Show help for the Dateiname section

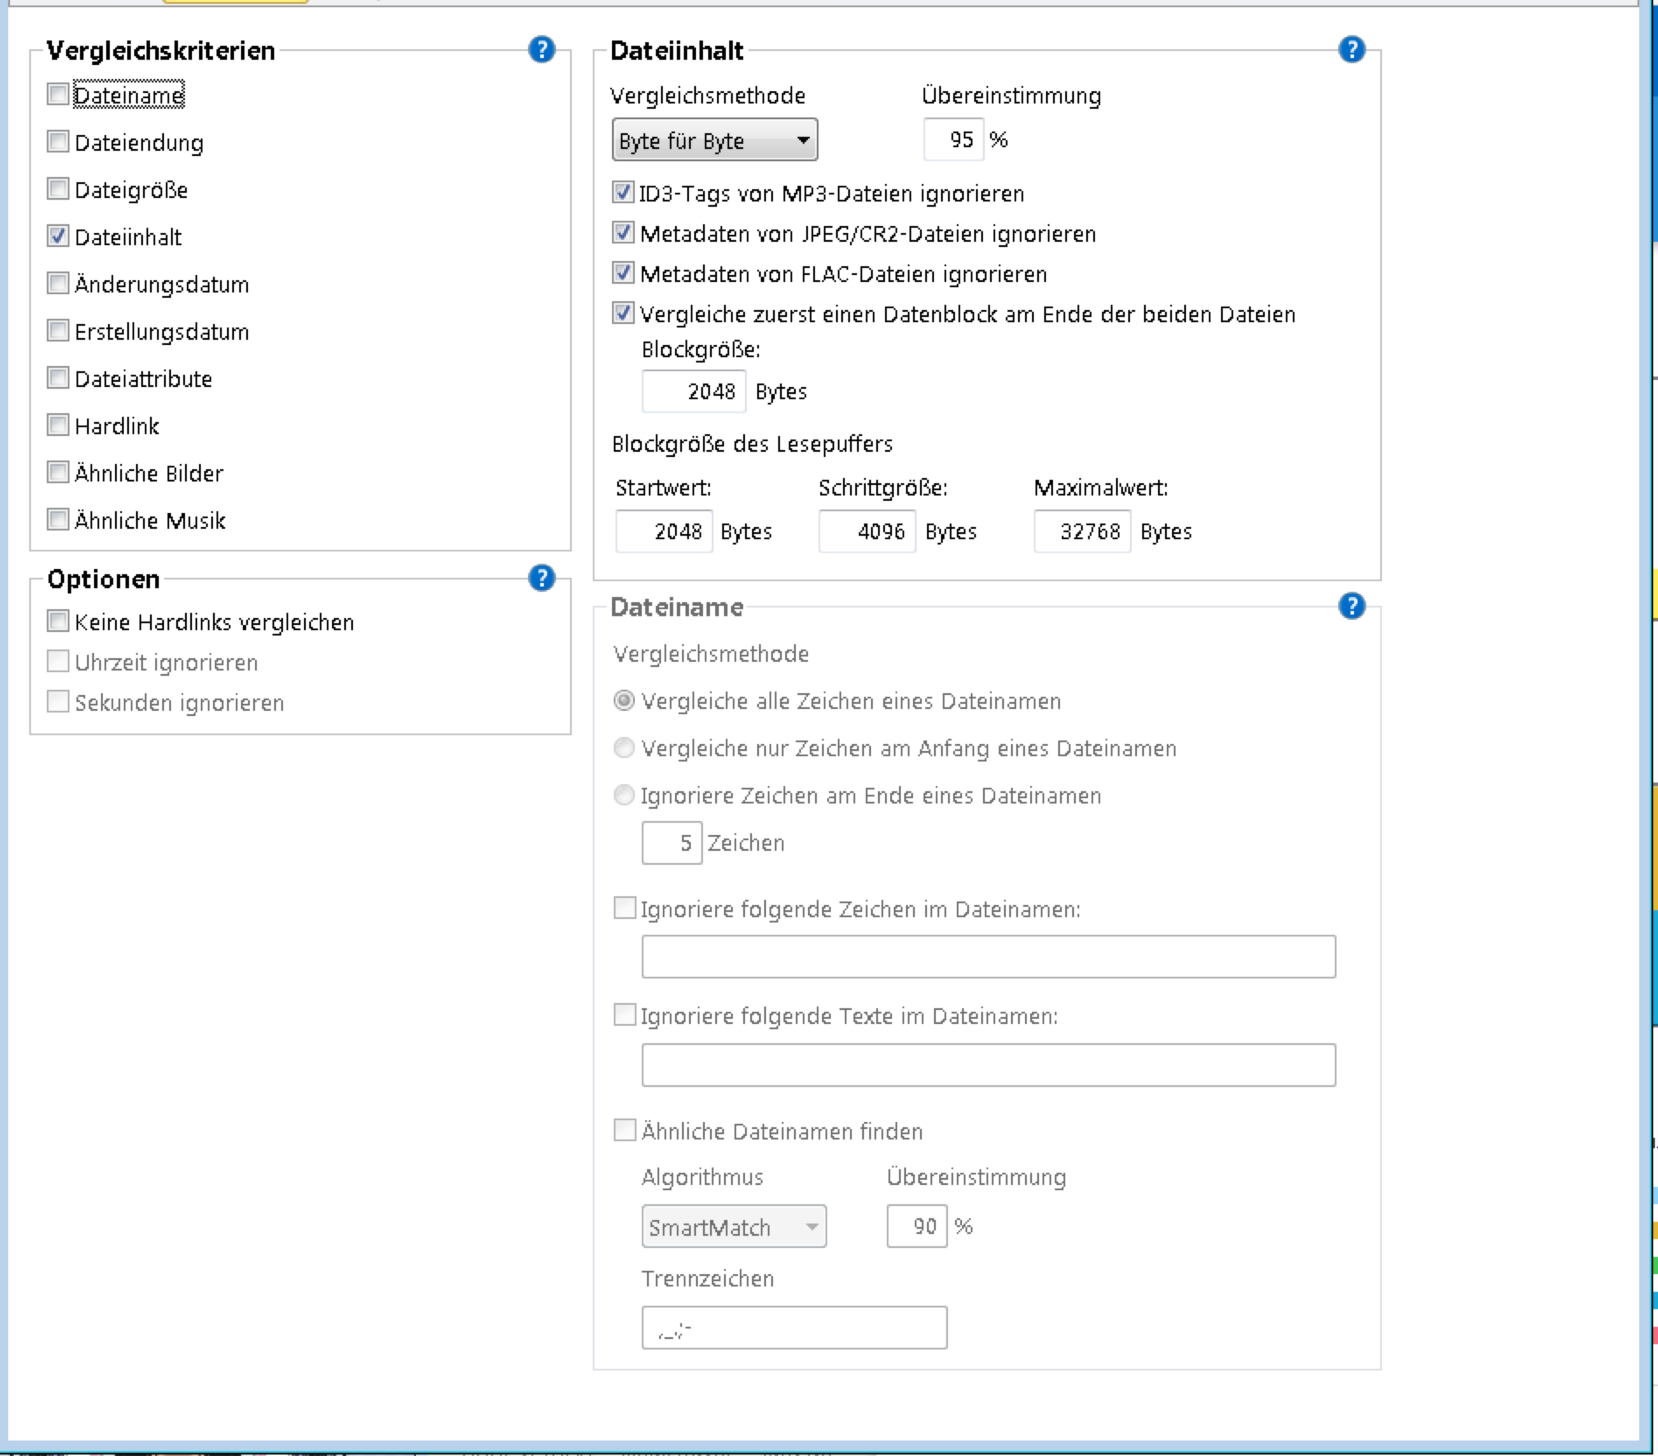pyautogui.click(x=1351, y=606)
